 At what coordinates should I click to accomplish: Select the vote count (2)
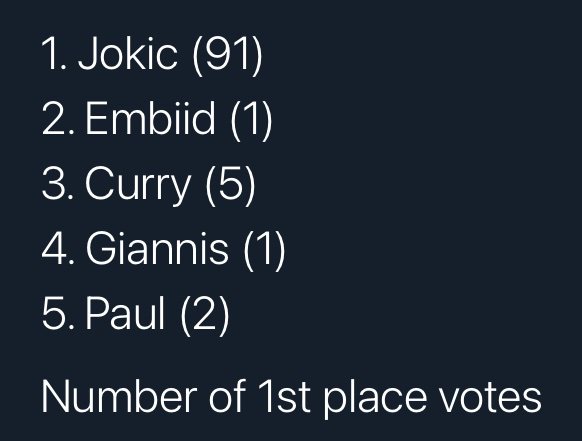coord(205,315)
